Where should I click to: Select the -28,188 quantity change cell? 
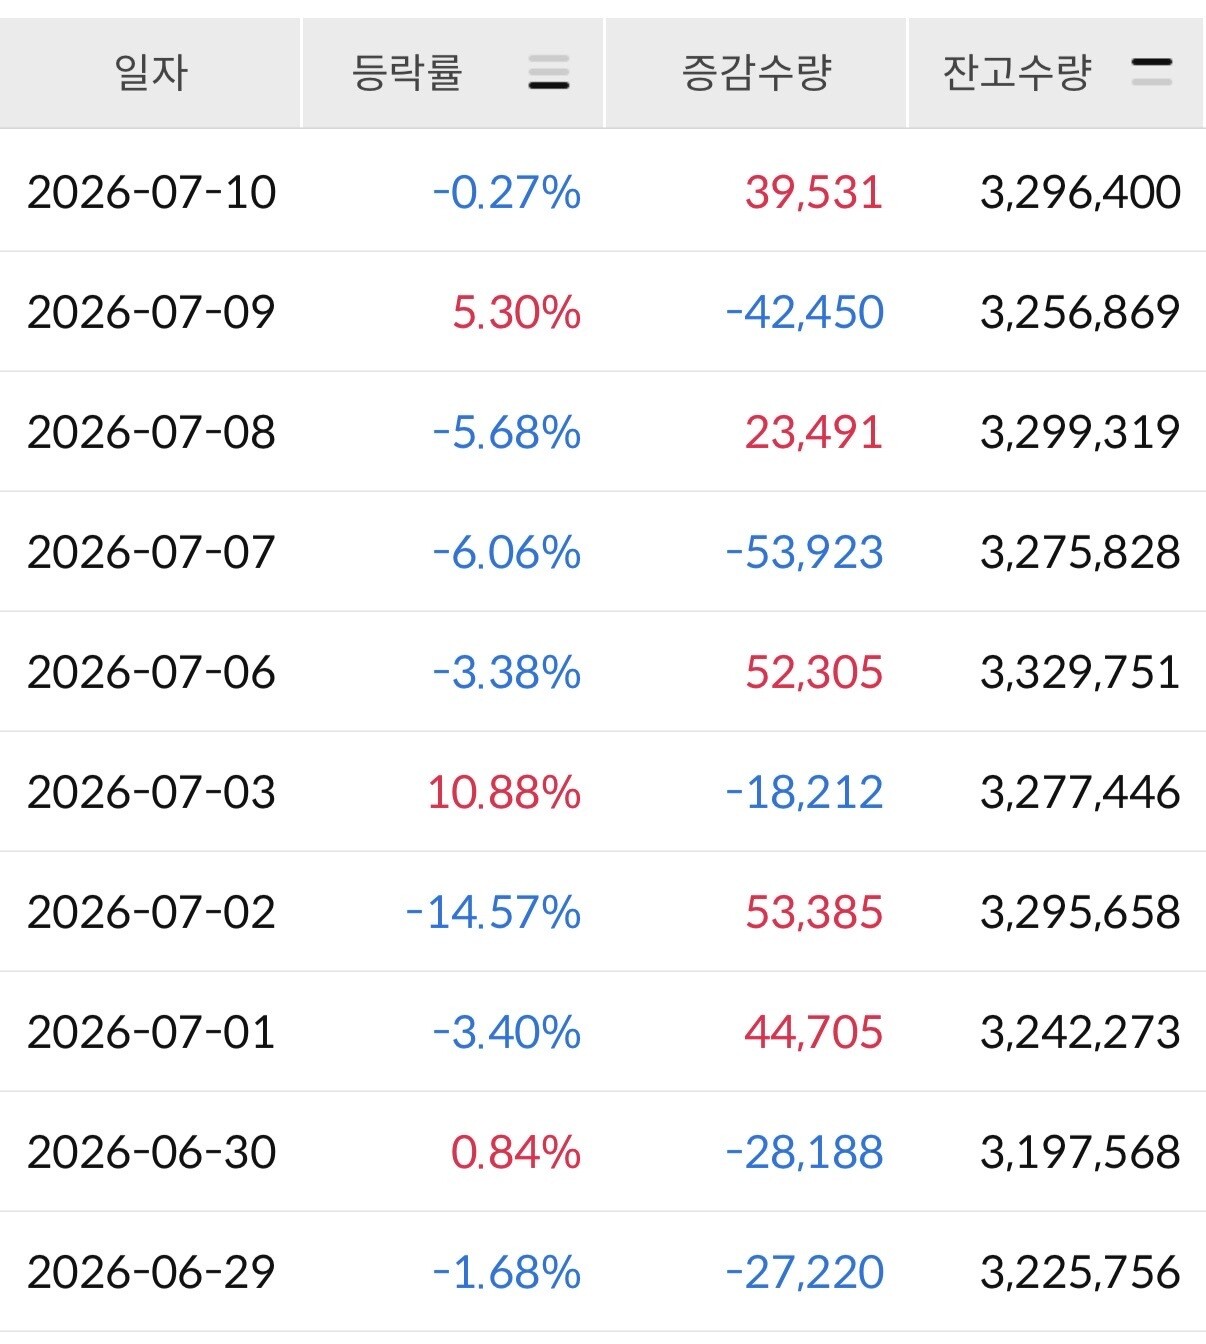click(804, 1152)
